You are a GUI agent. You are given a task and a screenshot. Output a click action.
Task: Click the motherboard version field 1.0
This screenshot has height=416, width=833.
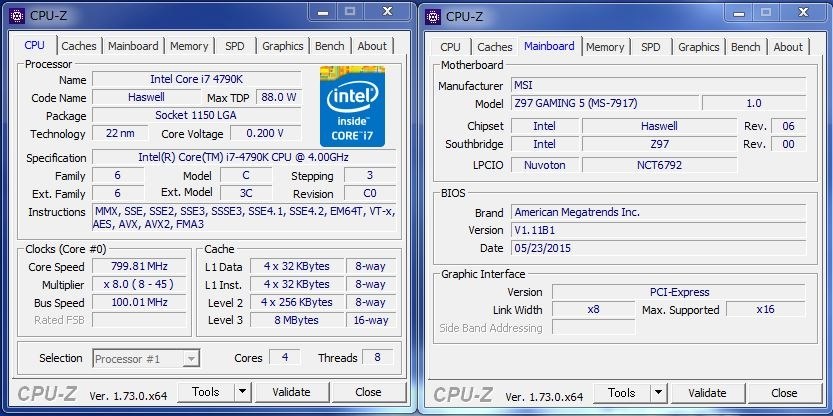click(754, 103)
